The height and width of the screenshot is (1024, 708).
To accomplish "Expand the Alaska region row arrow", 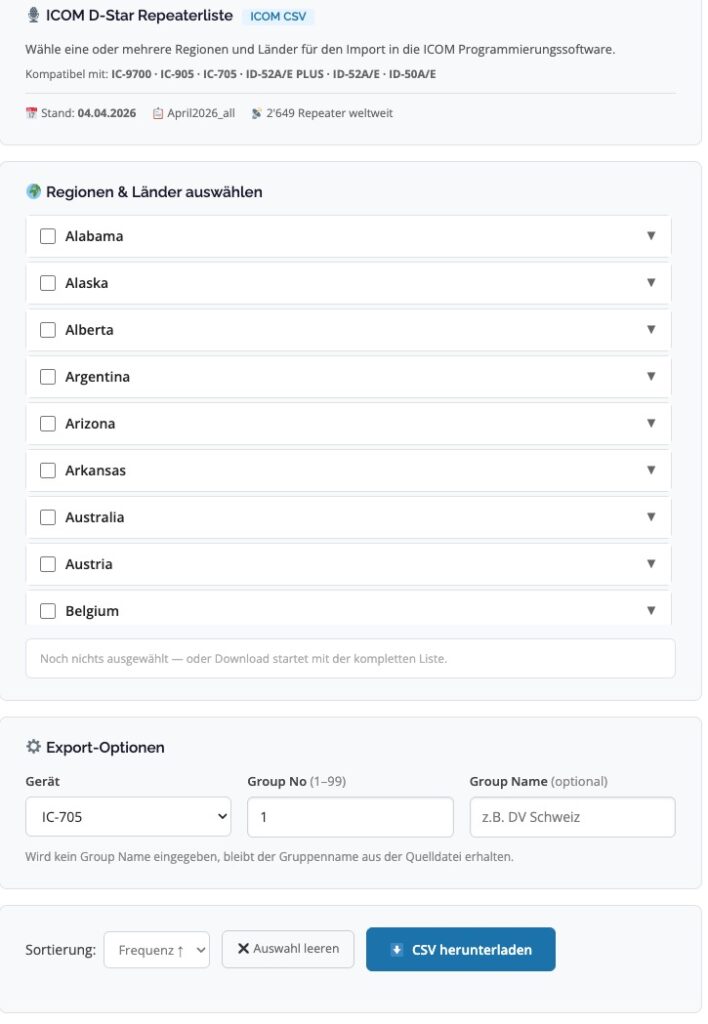I will (651, 283).
